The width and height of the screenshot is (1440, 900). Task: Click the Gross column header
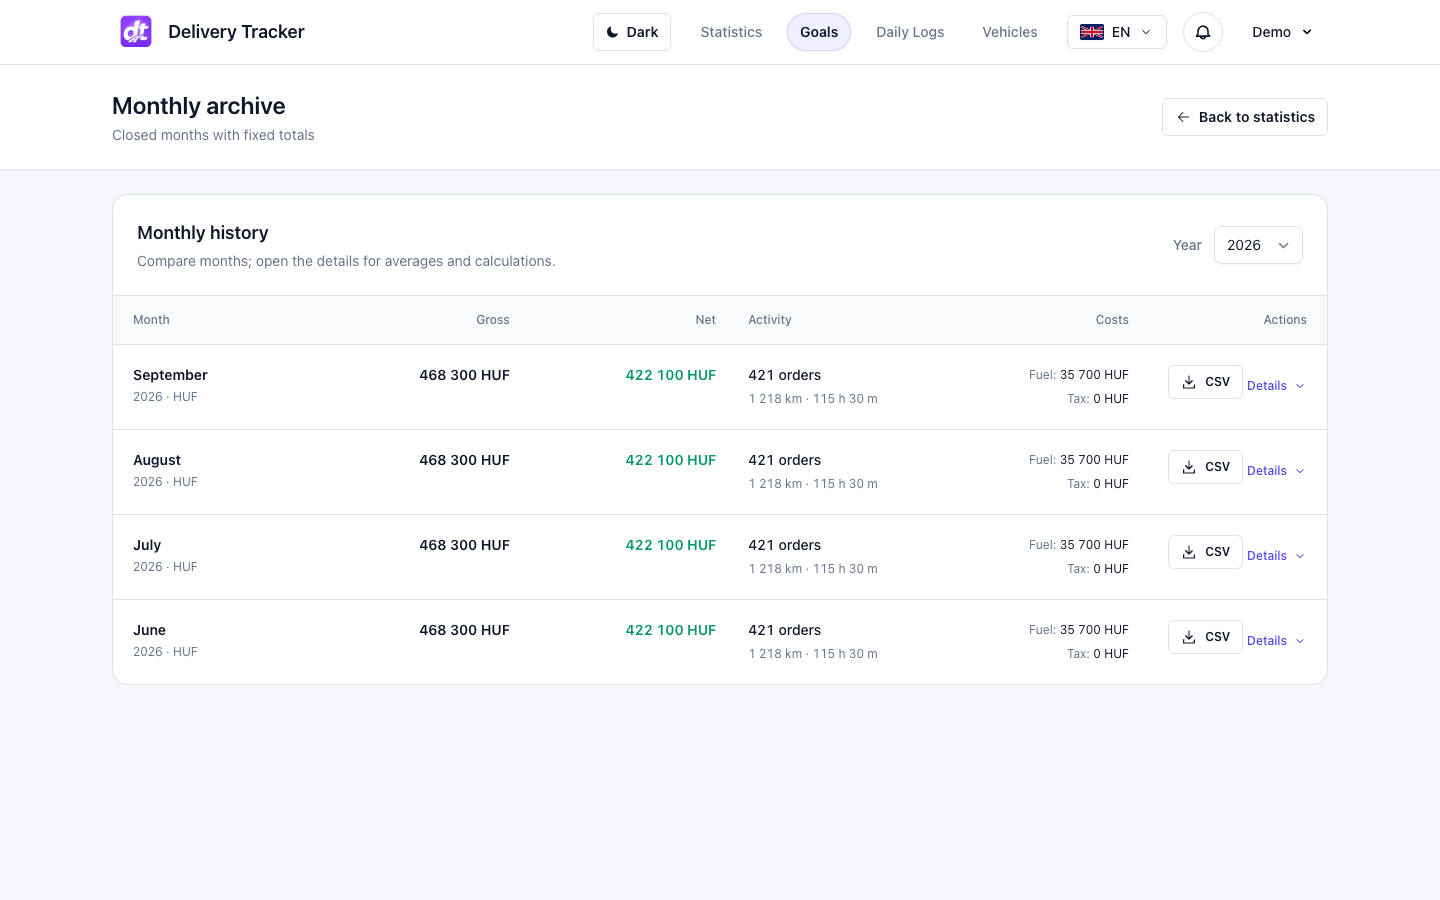(492, 320)
